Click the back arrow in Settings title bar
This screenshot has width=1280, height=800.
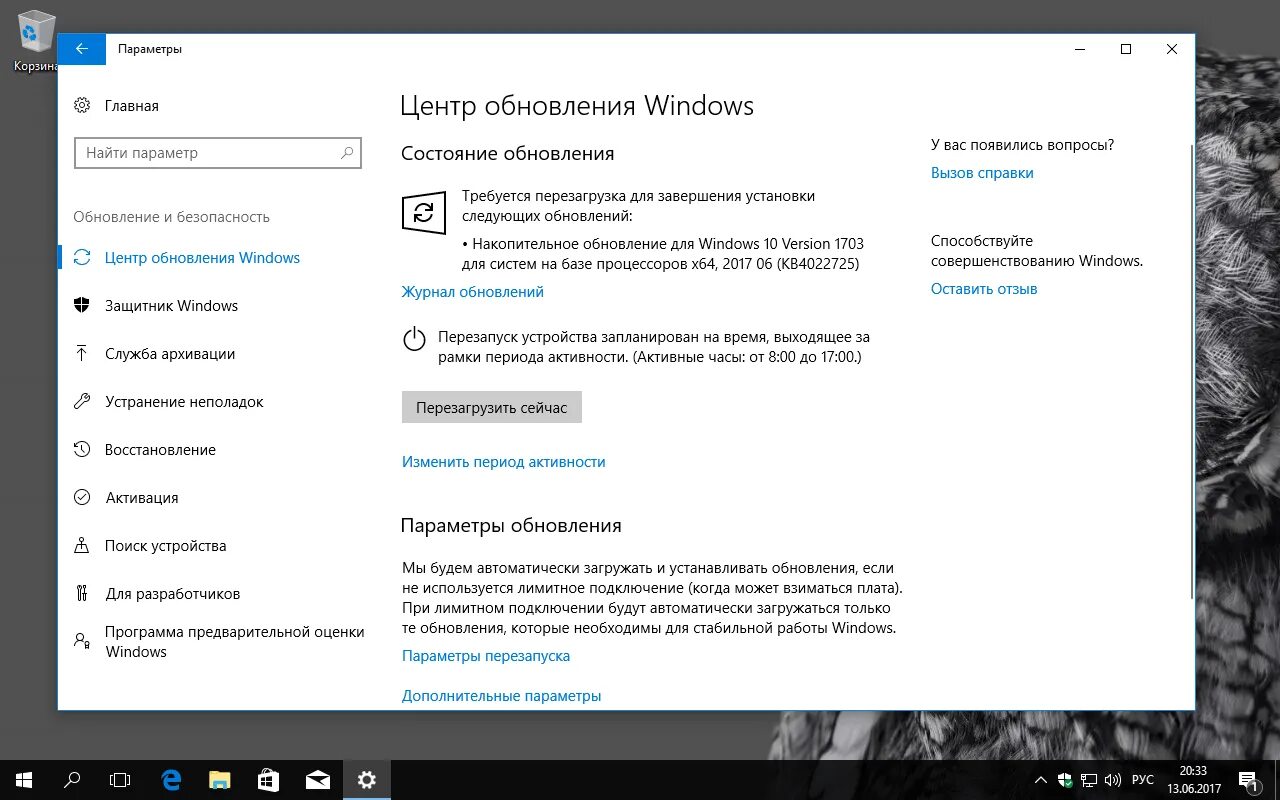coord(82,49)
